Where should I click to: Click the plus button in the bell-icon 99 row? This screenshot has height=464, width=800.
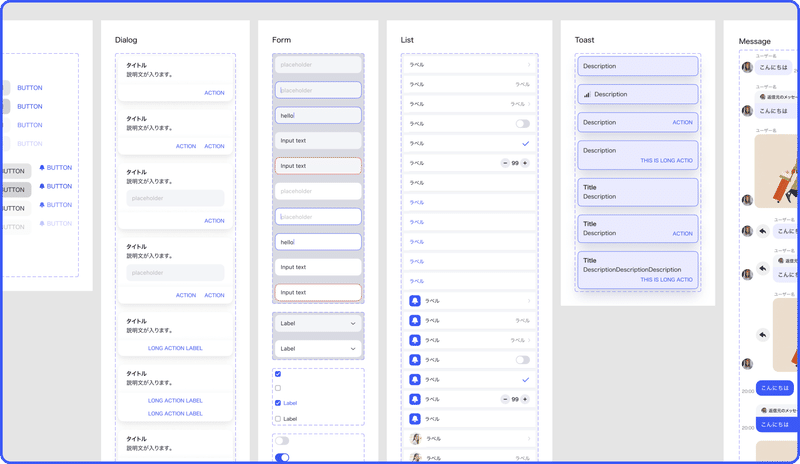pos(524,399)
